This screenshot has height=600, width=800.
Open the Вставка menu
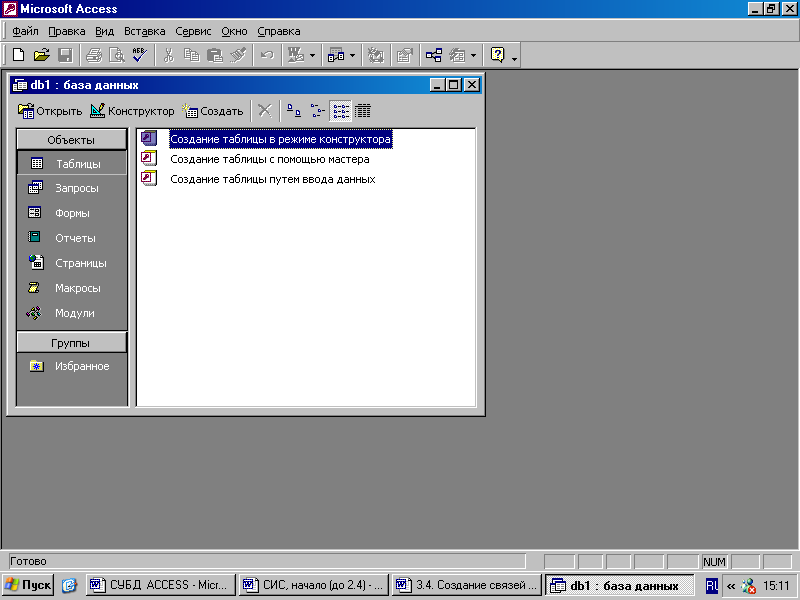(x=145, y=31)
